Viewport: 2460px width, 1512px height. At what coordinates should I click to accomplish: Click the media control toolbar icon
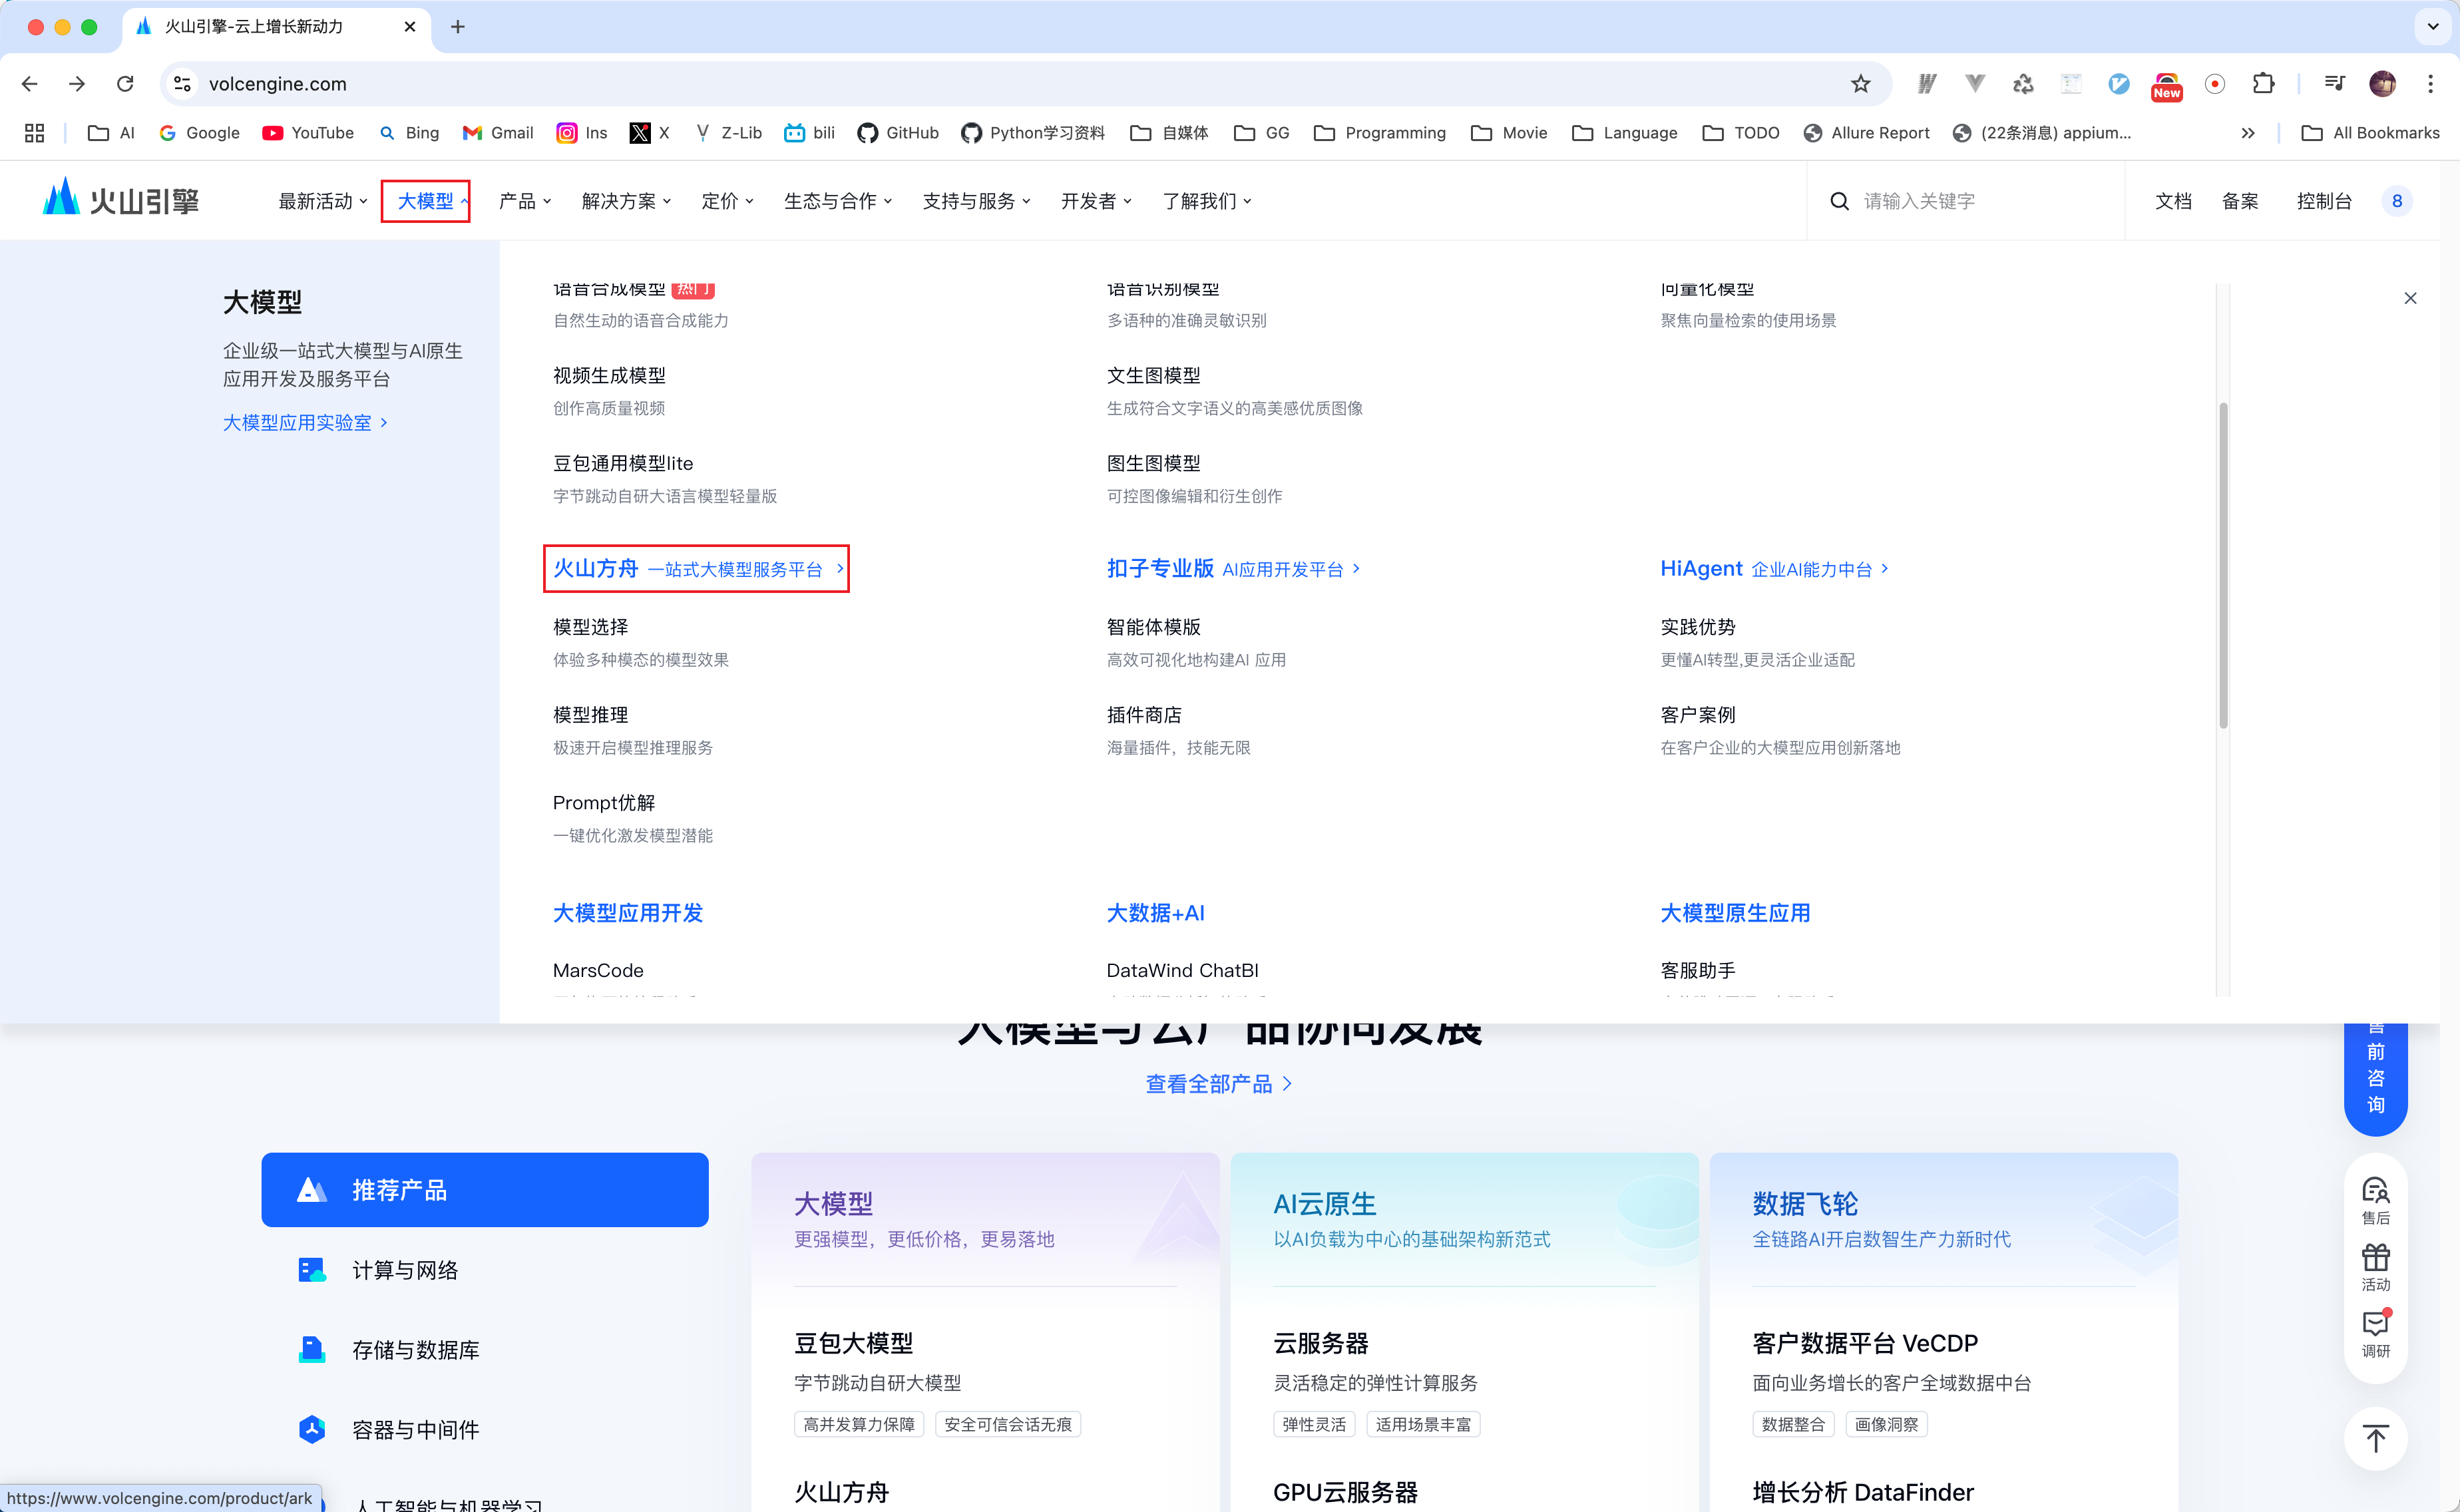pyautogui.click(x=2334, y=84)
